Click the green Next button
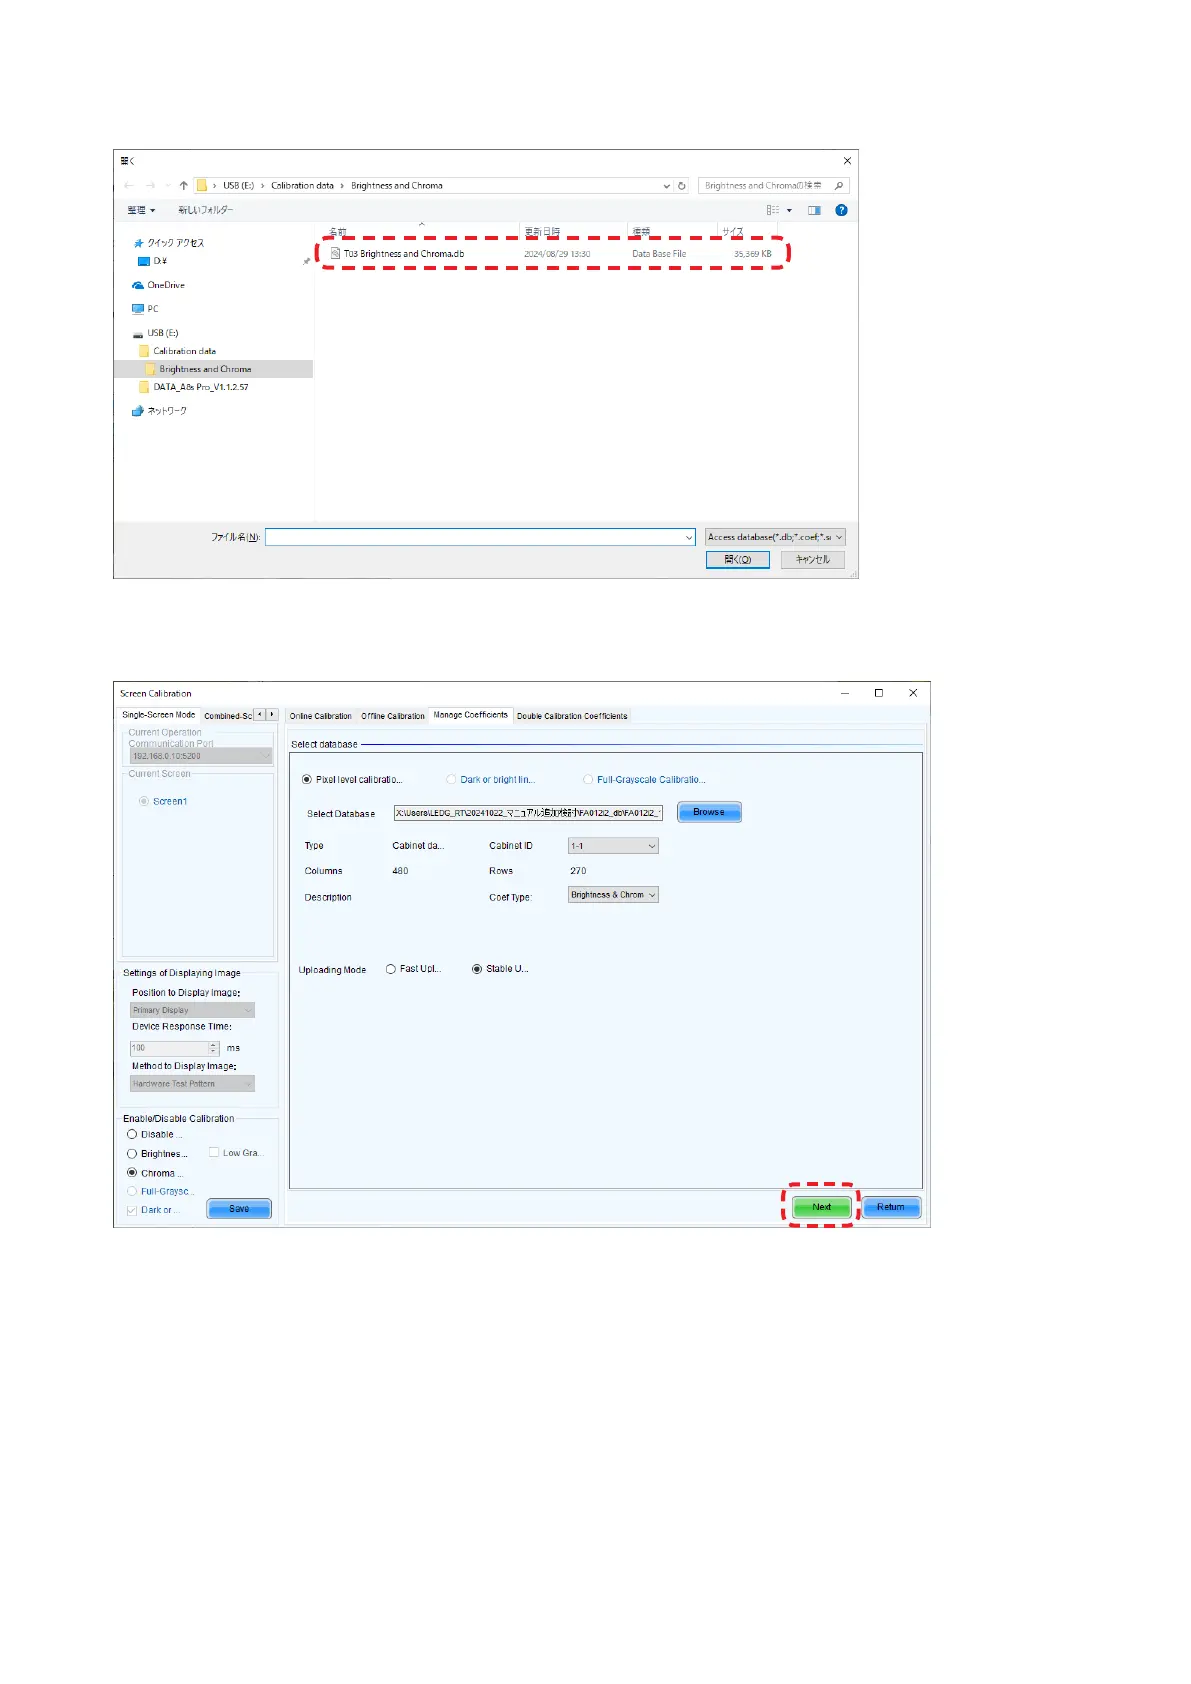The height and width of the screenshot is (1684, 1191). (821, 1207)
